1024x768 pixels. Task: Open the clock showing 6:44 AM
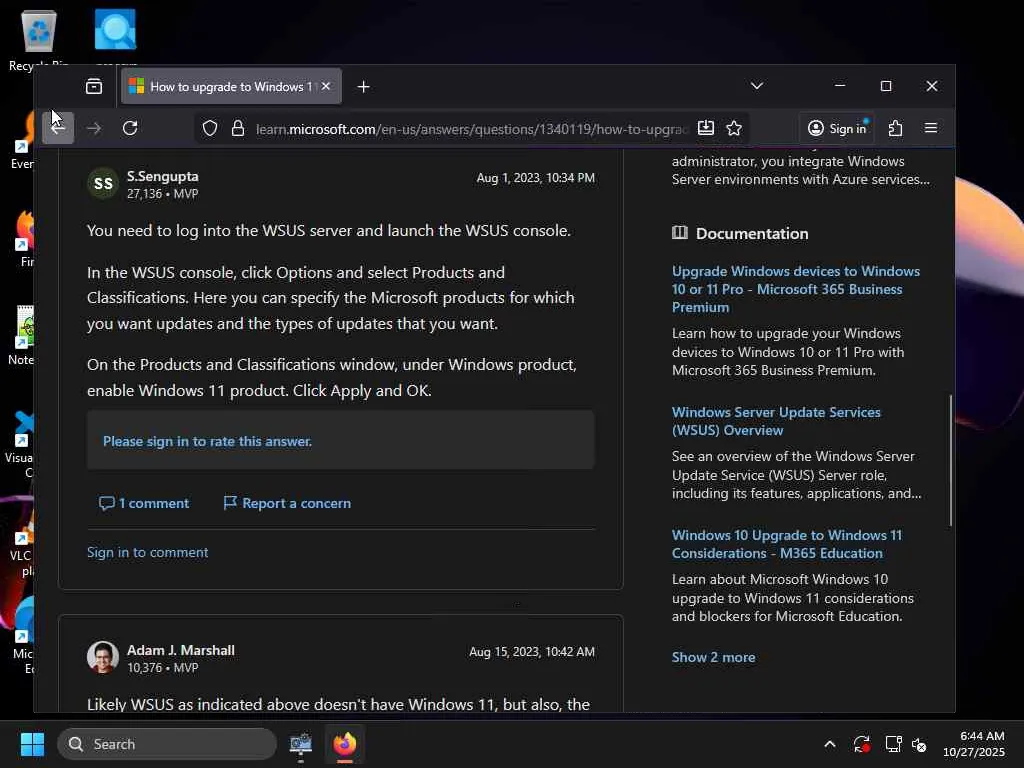974,744
